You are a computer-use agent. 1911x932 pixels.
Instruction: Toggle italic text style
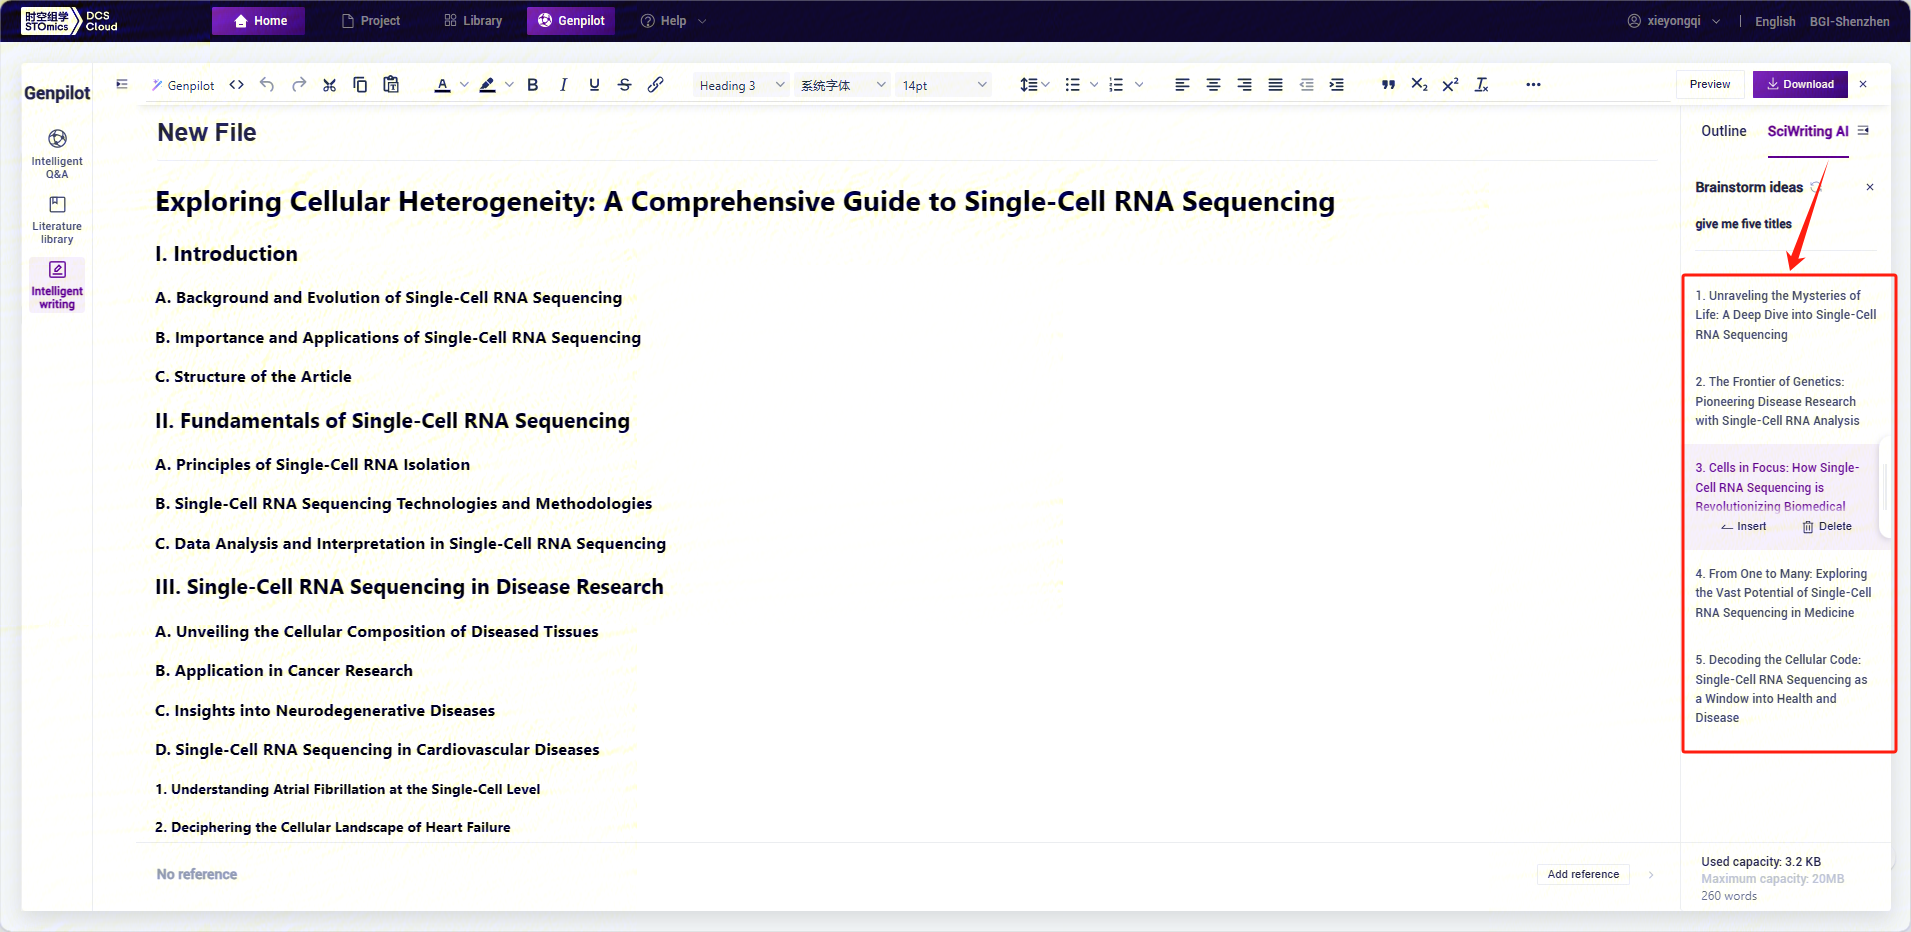click(563, 85)
